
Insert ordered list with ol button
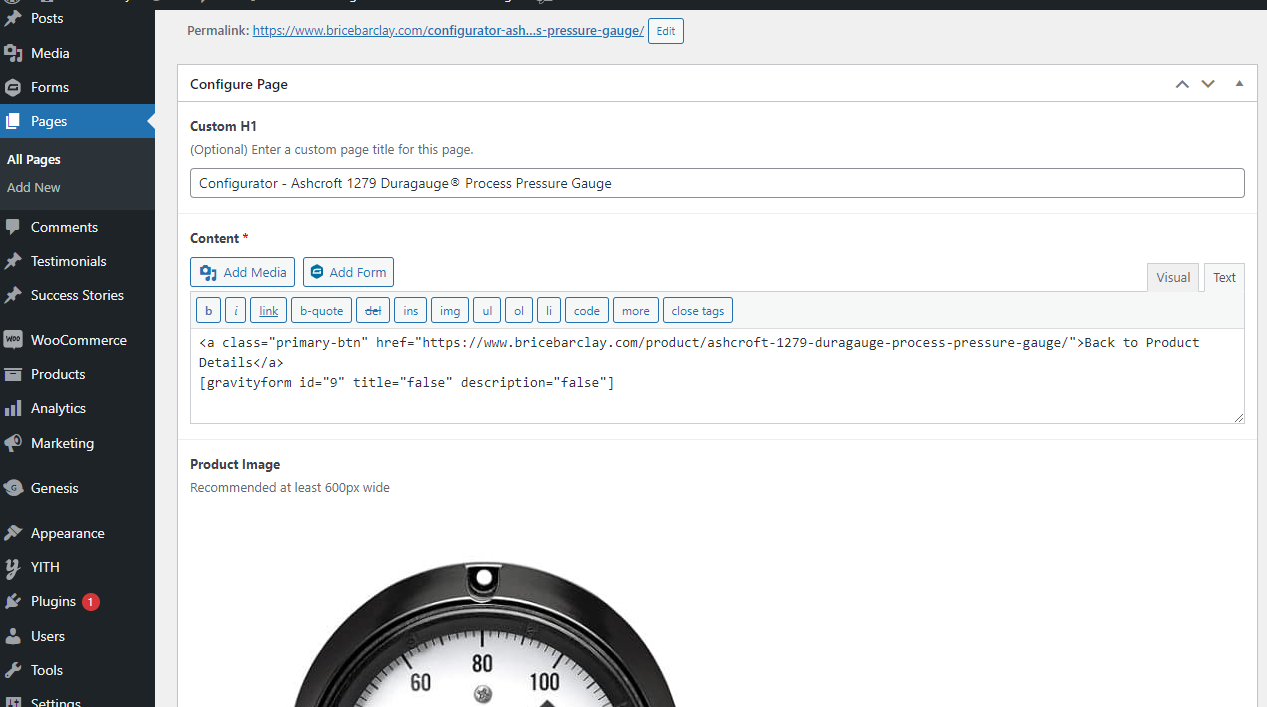pyautogui.click(x=519, y=311)
